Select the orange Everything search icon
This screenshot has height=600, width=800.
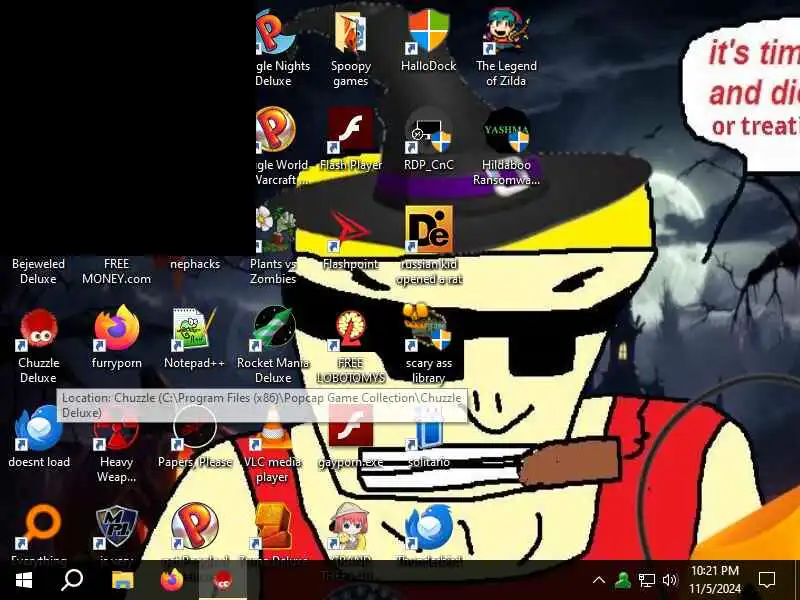41,526
